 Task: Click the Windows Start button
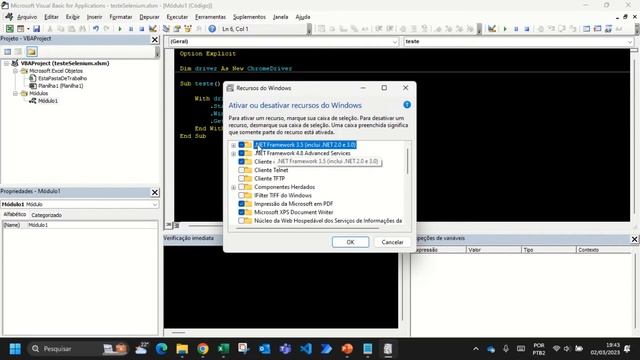[x=15, y=349]
